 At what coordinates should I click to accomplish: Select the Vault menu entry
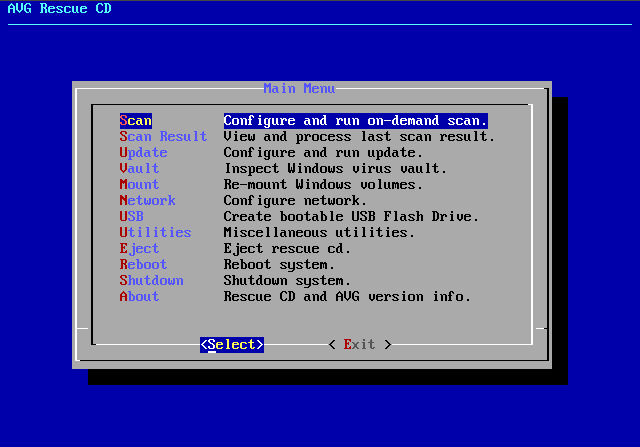139,169
